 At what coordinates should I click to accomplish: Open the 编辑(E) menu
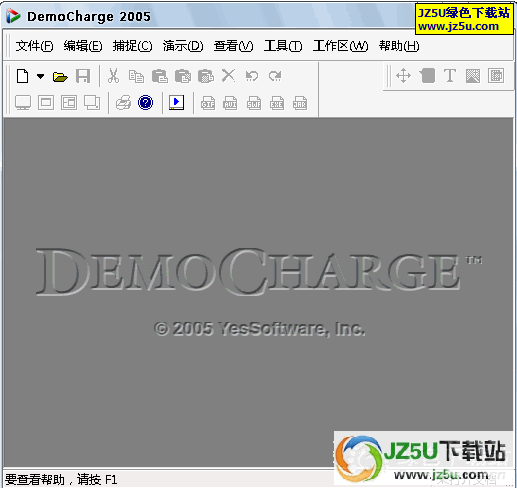tap(83, 46)
